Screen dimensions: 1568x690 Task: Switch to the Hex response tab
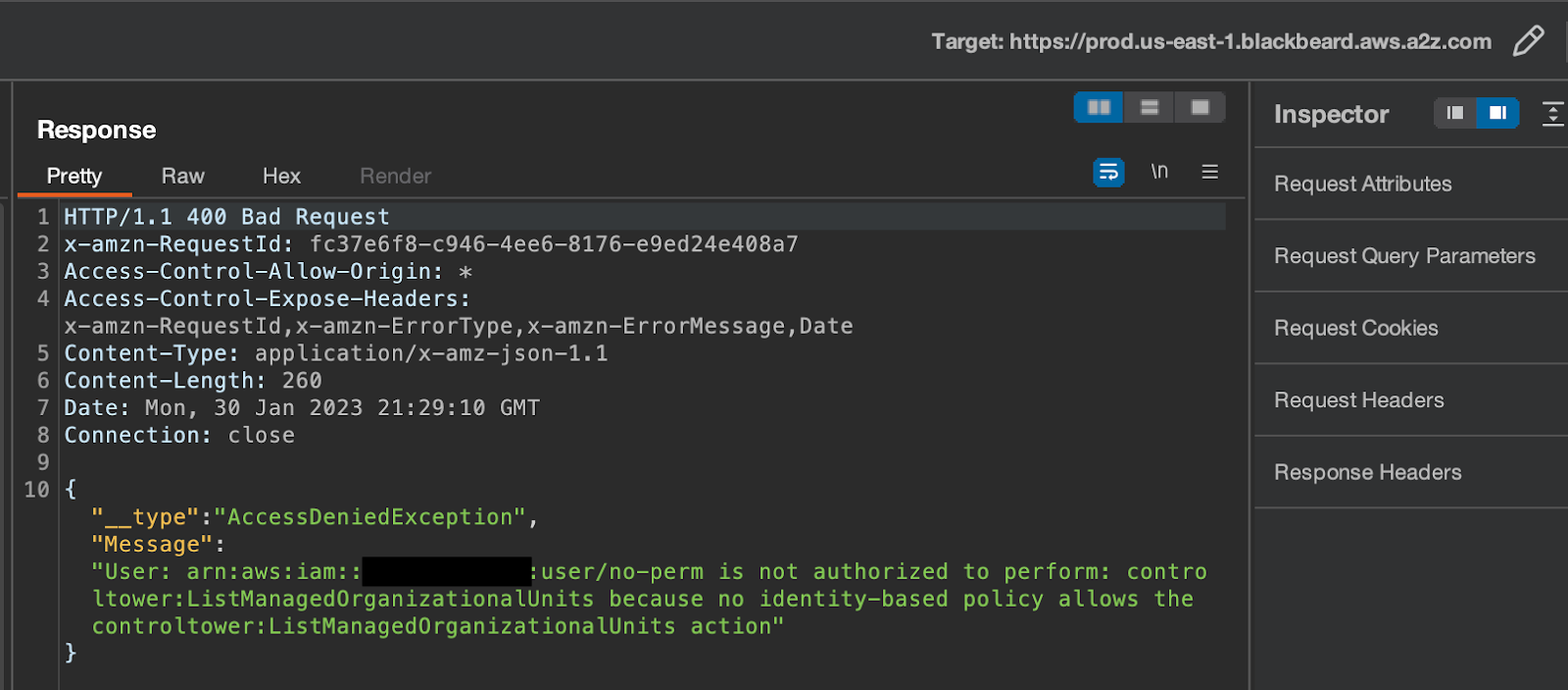pos(282,176)
